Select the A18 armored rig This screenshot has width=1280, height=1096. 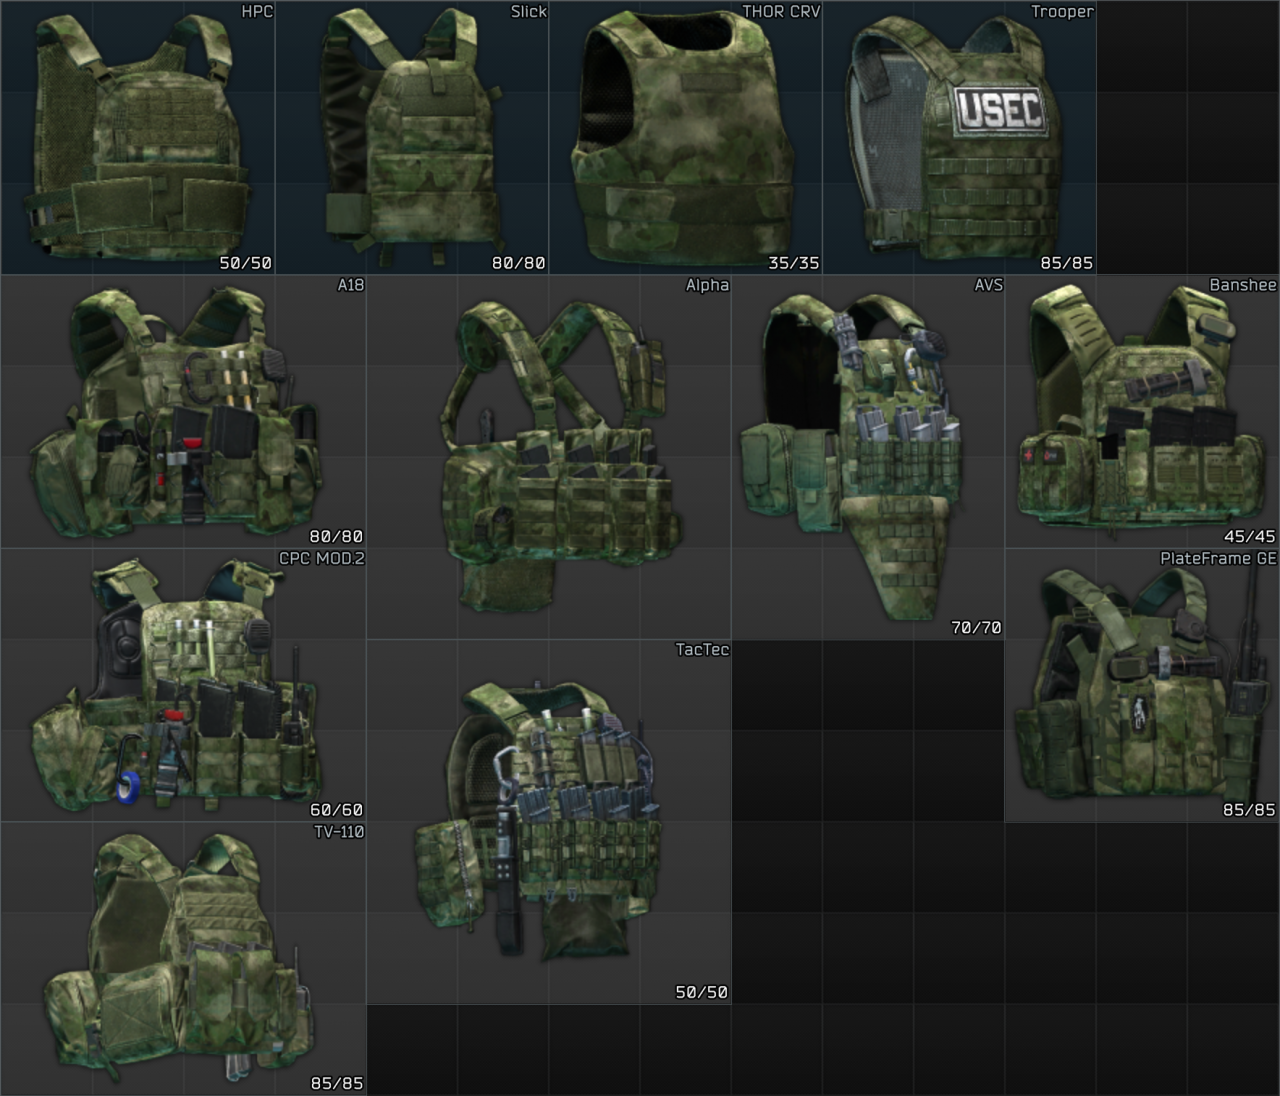pyautogui.click(x=183, y=411)
